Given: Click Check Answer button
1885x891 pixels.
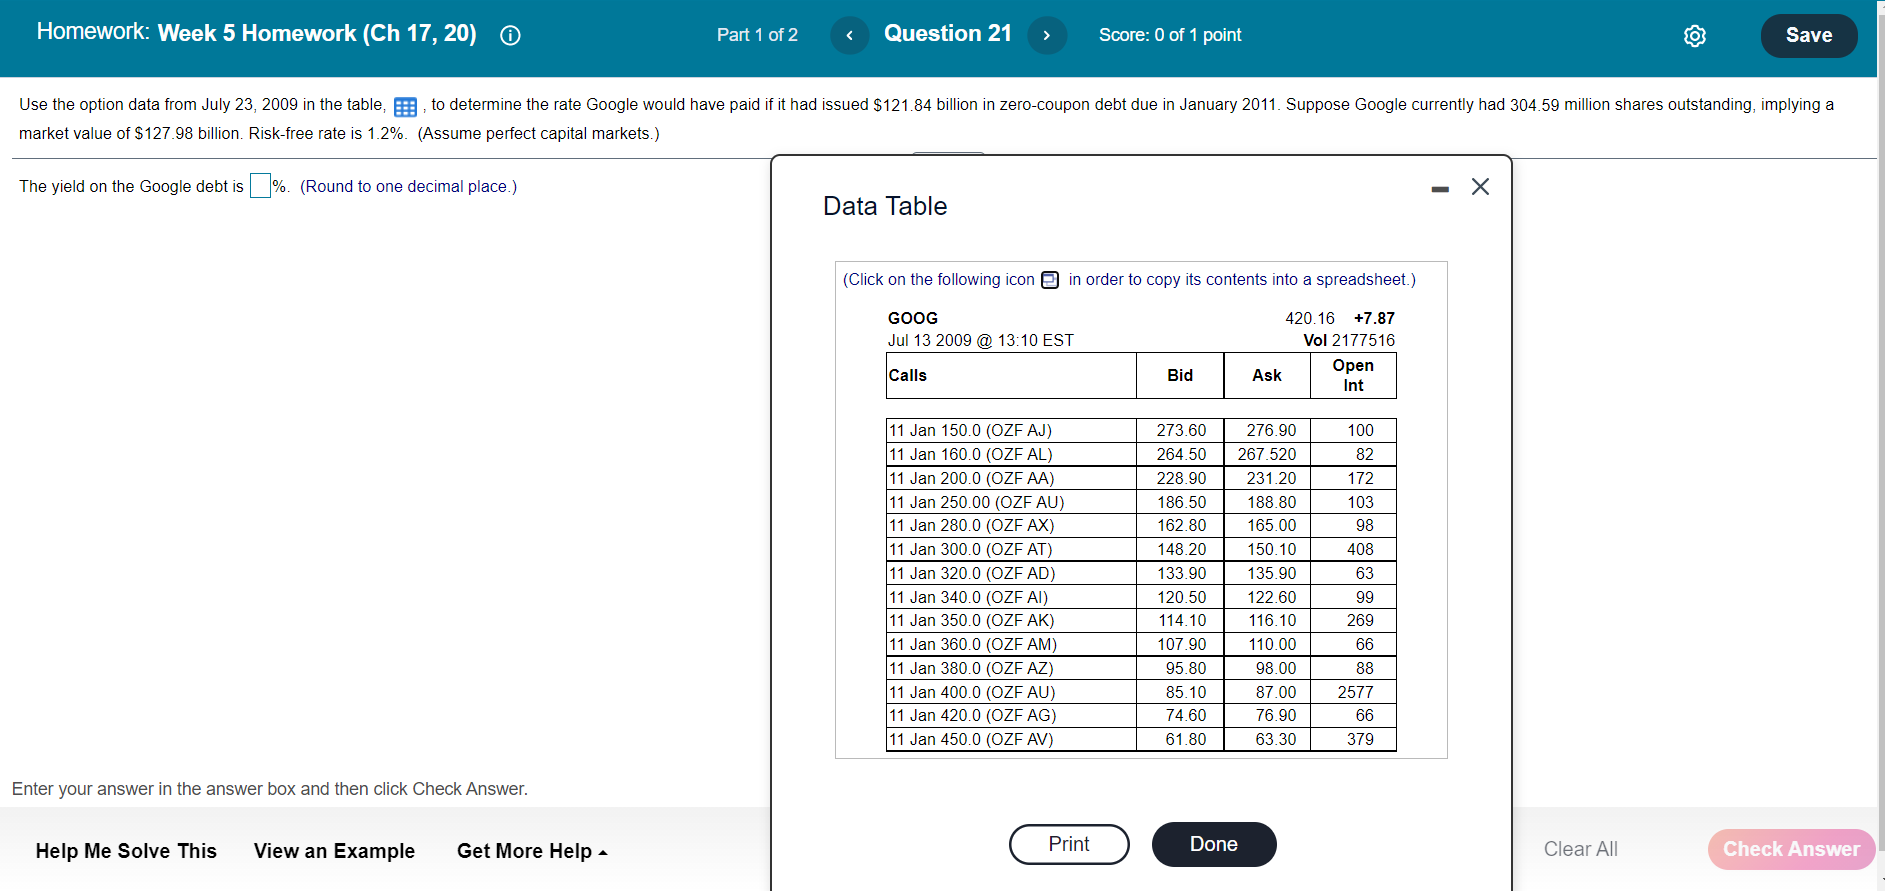Looking at the screenshot, I should point(1791,849).
